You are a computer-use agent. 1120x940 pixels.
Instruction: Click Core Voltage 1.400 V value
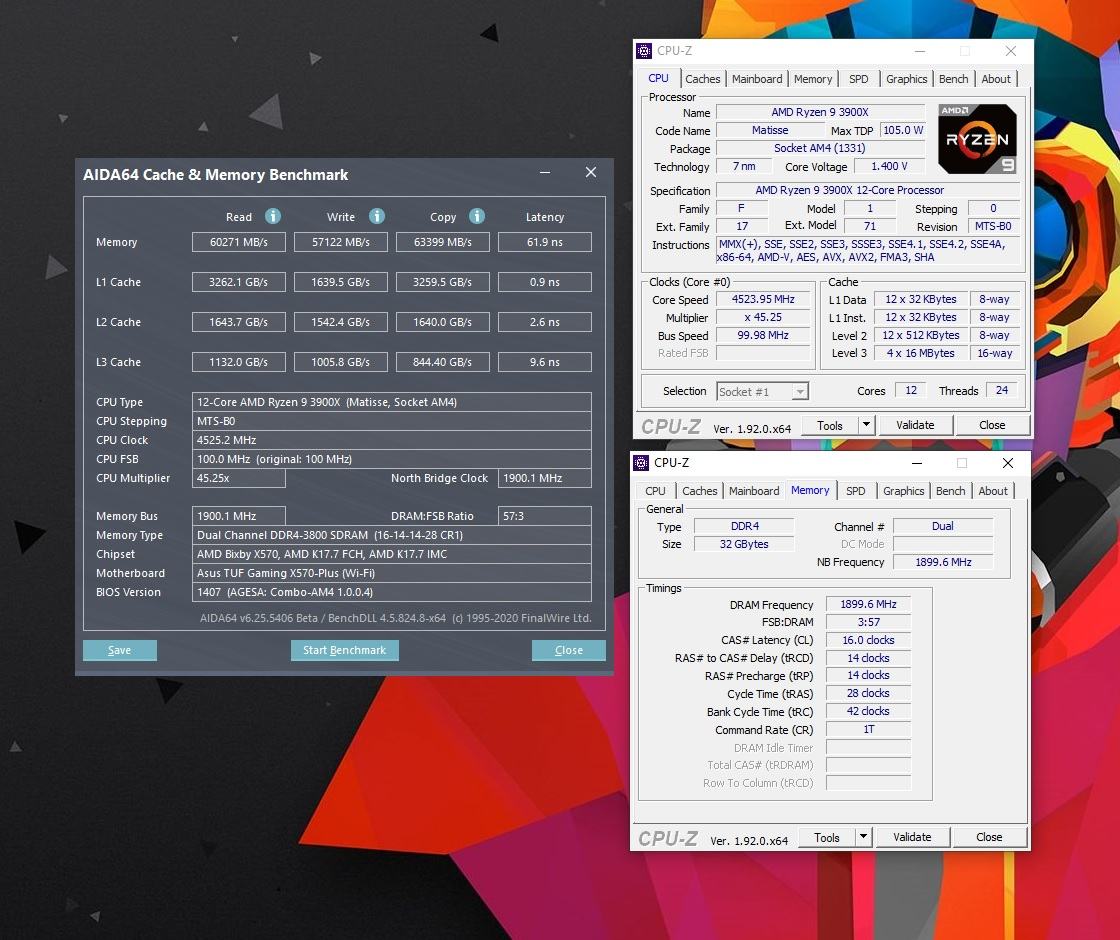[889, 166]
